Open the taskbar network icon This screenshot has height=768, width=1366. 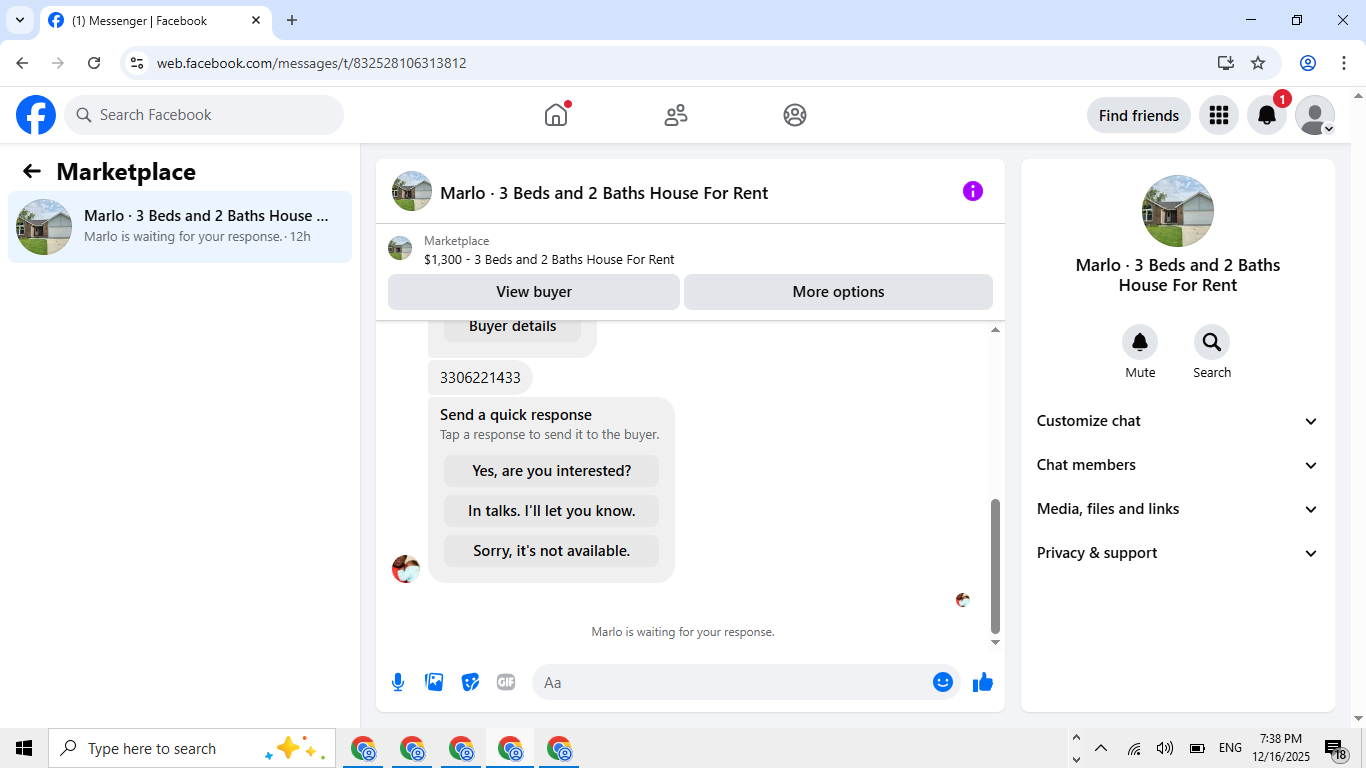(x=1134, y=748)
